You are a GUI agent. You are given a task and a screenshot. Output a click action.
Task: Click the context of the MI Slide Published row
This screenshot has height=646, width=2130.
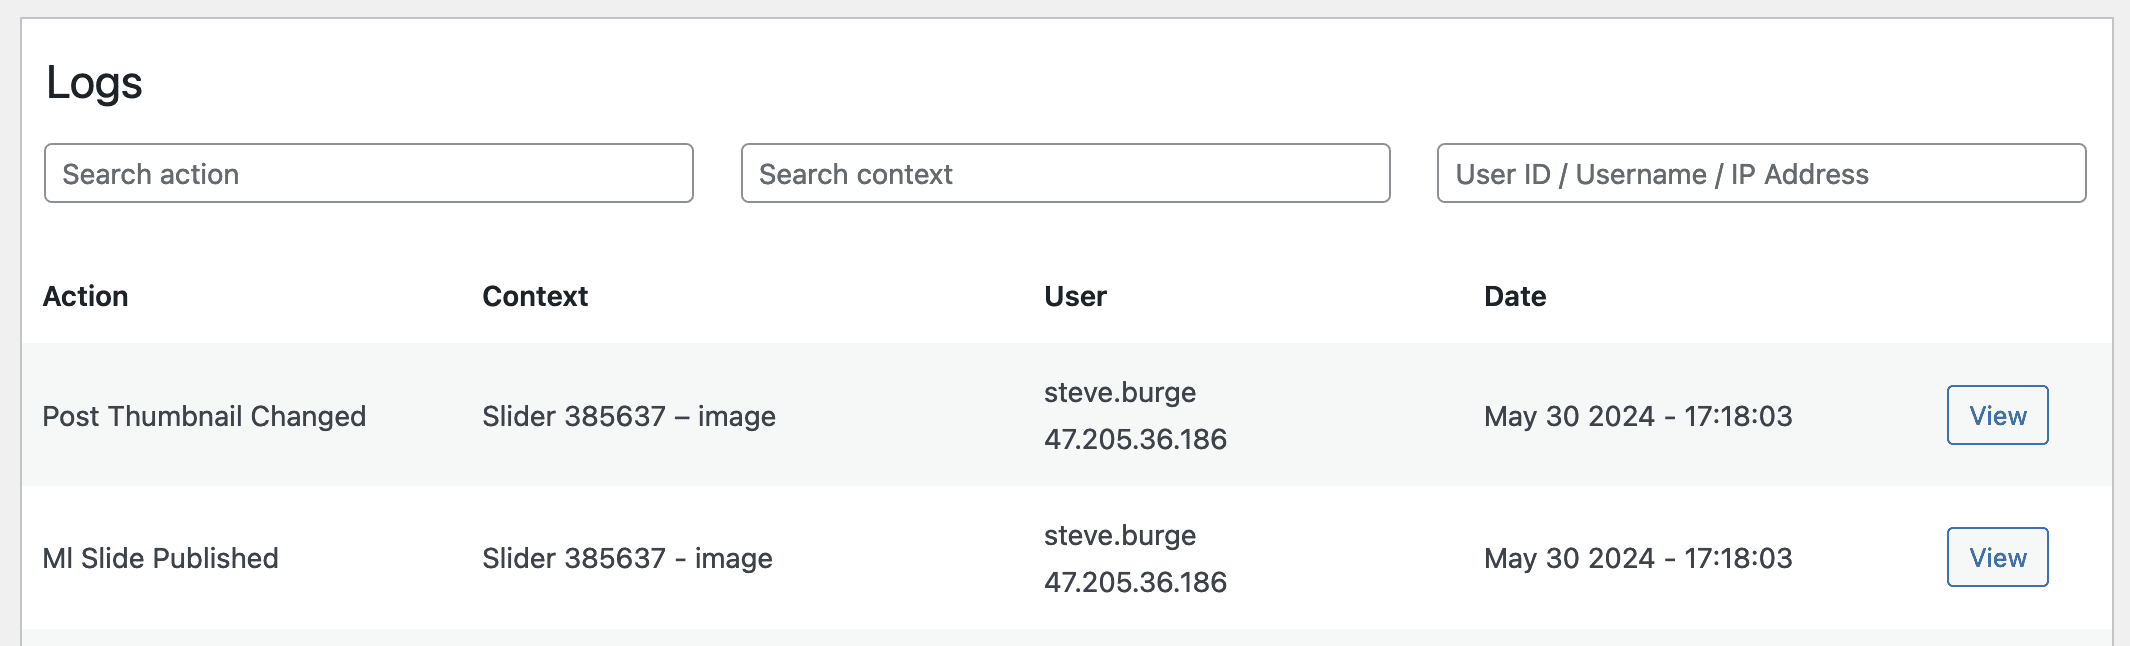point(627,559)
